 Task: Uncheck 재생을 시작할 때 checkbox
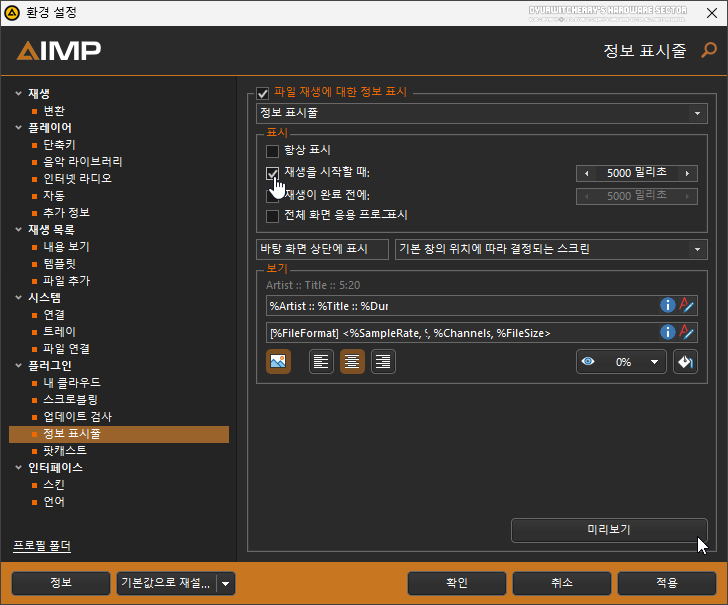272,173
